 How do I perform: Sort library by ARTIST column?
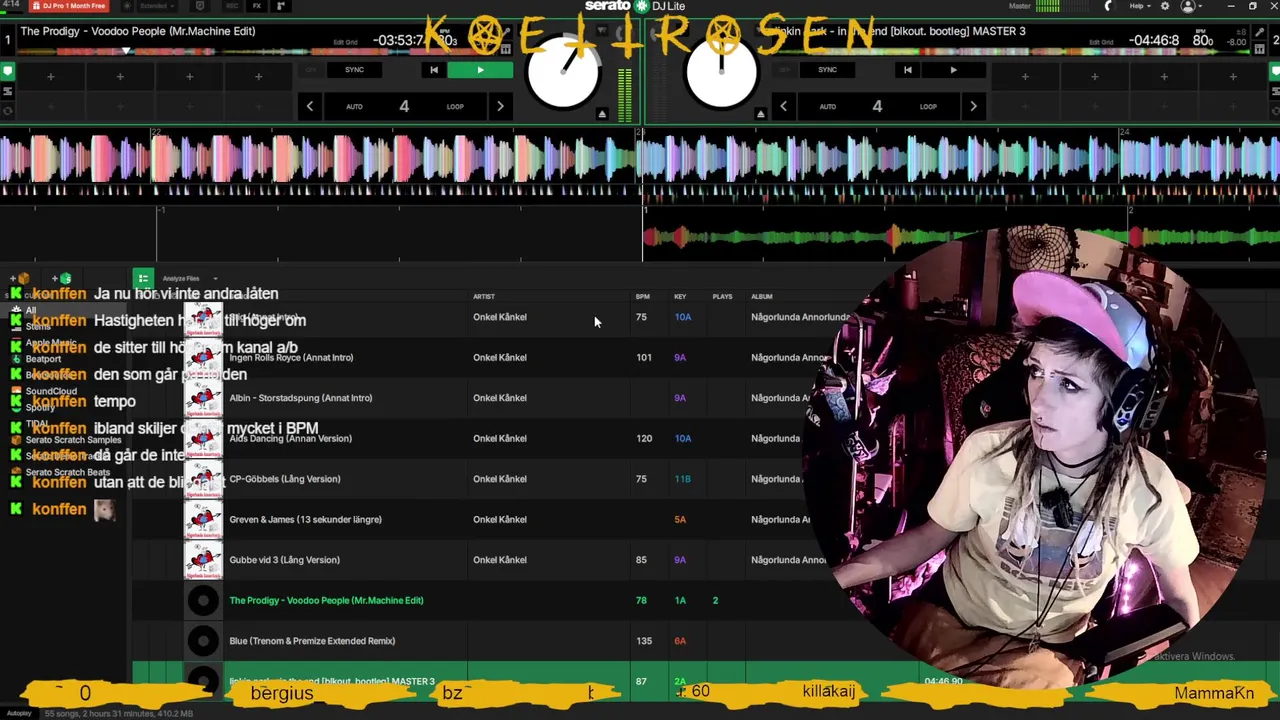(x=484, y=297)
